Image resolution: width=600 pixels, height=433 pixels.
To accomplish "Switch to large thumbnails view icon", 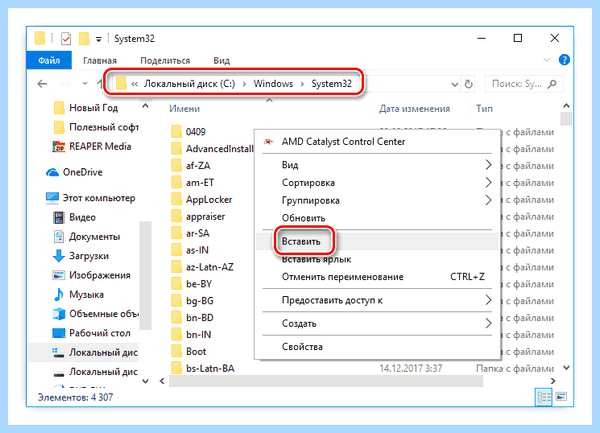I will (561, 397).
